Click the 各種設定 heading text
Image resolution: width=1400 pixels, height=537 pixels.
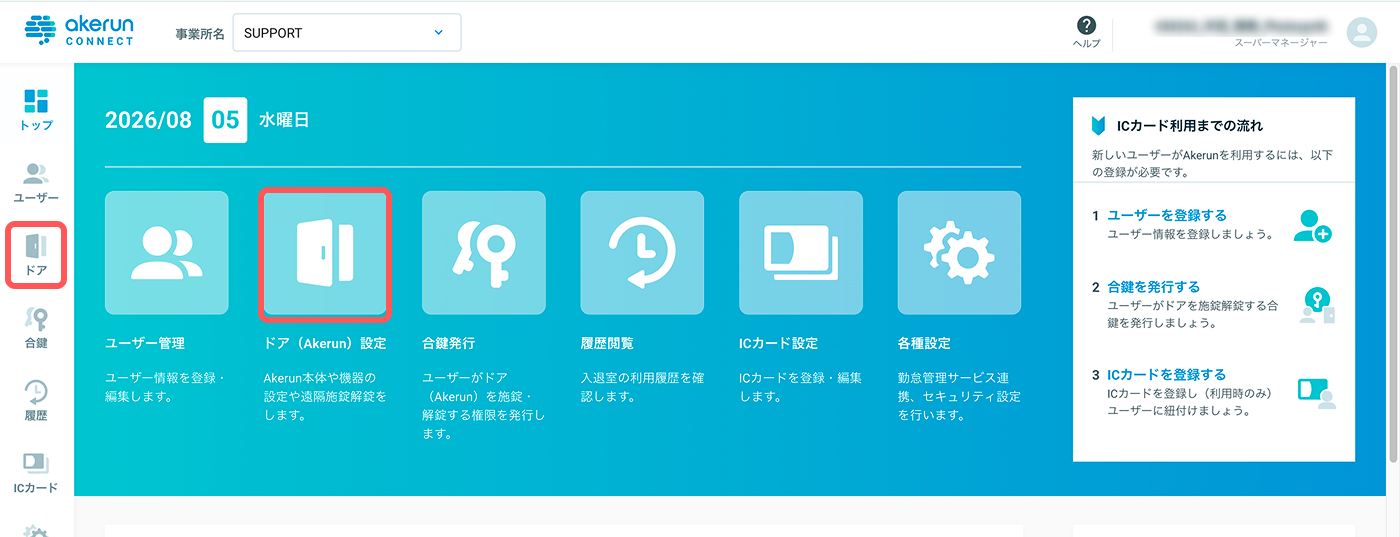(924, 343)
